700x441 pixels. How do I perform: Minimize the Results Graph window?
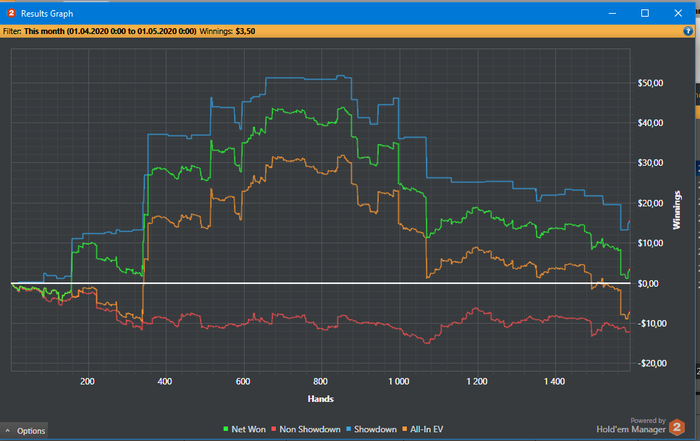point(612,13)
